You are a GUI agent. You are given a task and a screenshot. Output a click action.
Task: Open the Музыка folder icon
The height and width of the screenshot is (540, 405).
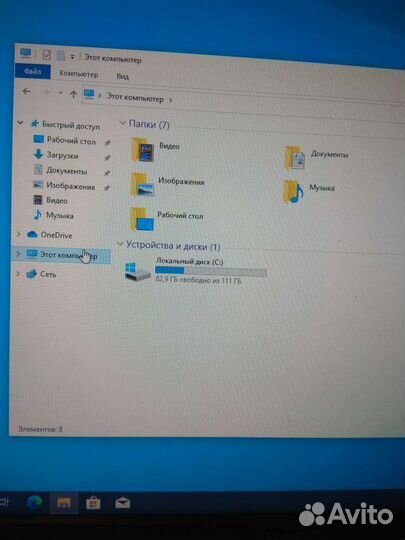[293, 192]
